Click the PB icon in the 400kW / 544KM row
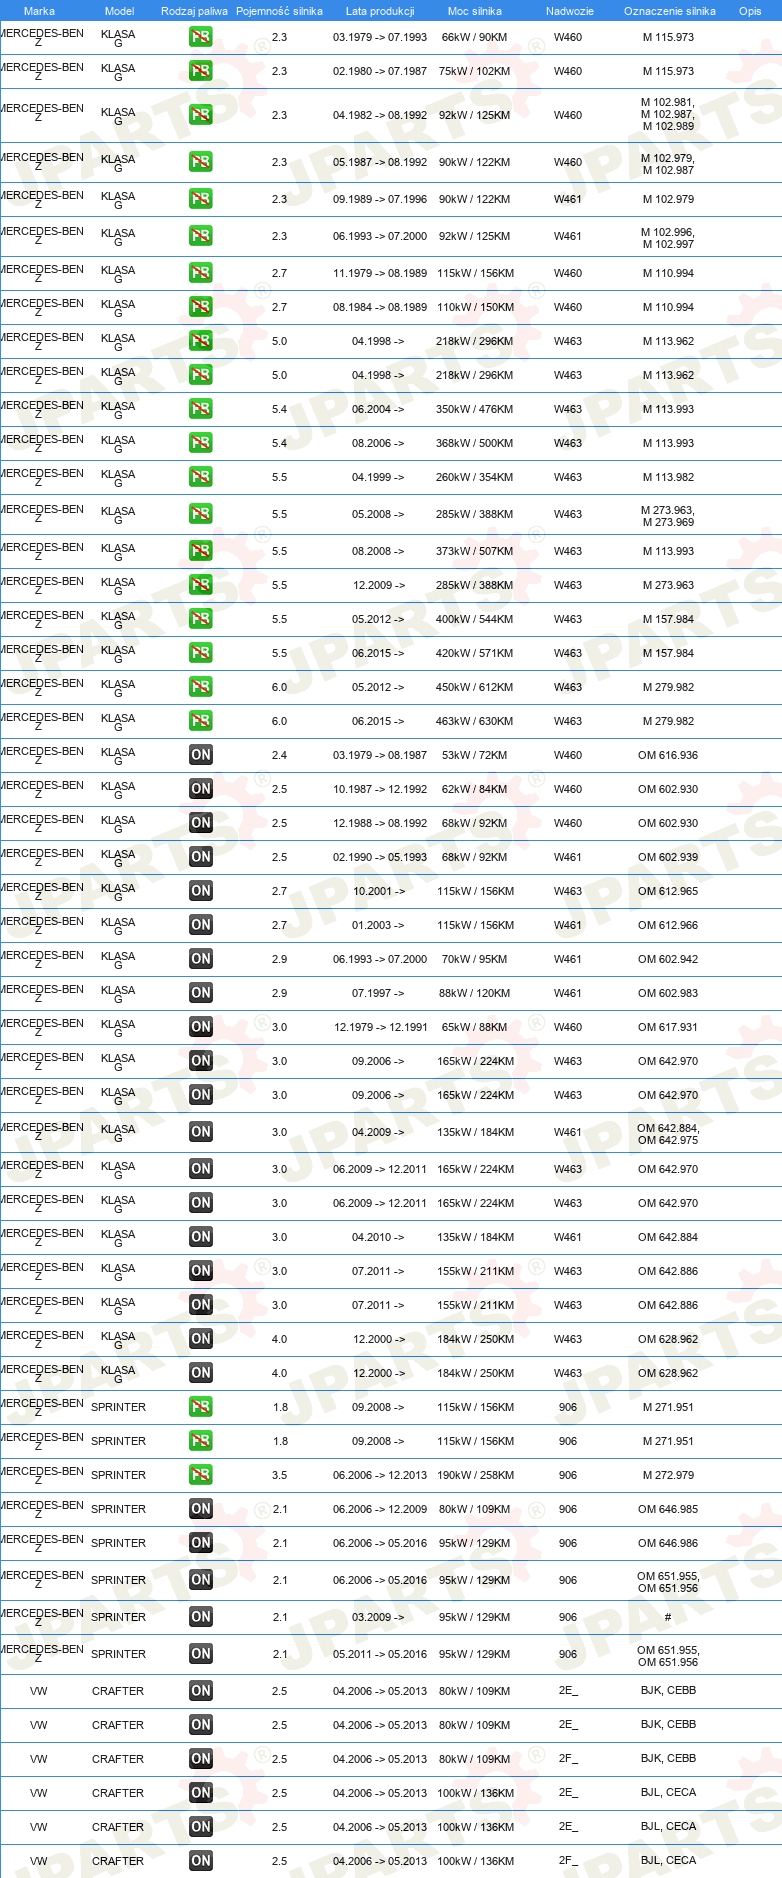 (201, 619)
